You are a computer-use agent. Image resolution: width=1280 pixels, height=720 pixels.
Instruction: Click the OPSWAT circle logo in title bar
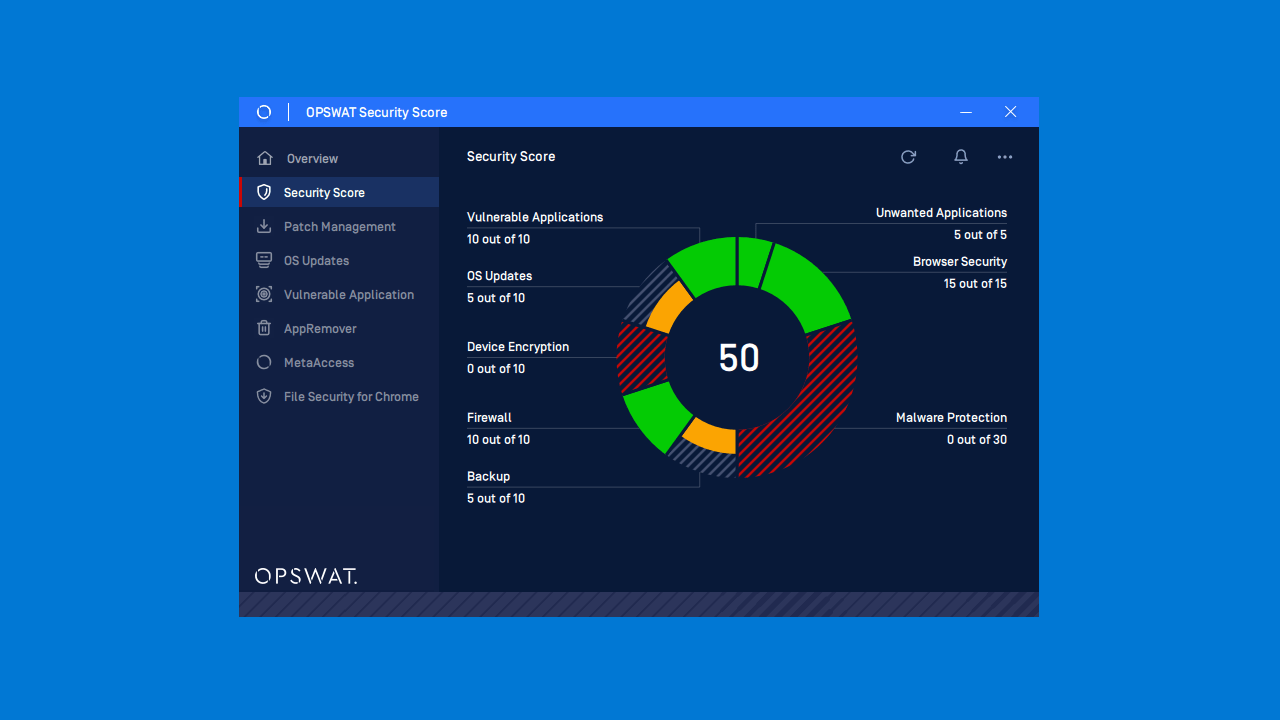click(264, 112)
